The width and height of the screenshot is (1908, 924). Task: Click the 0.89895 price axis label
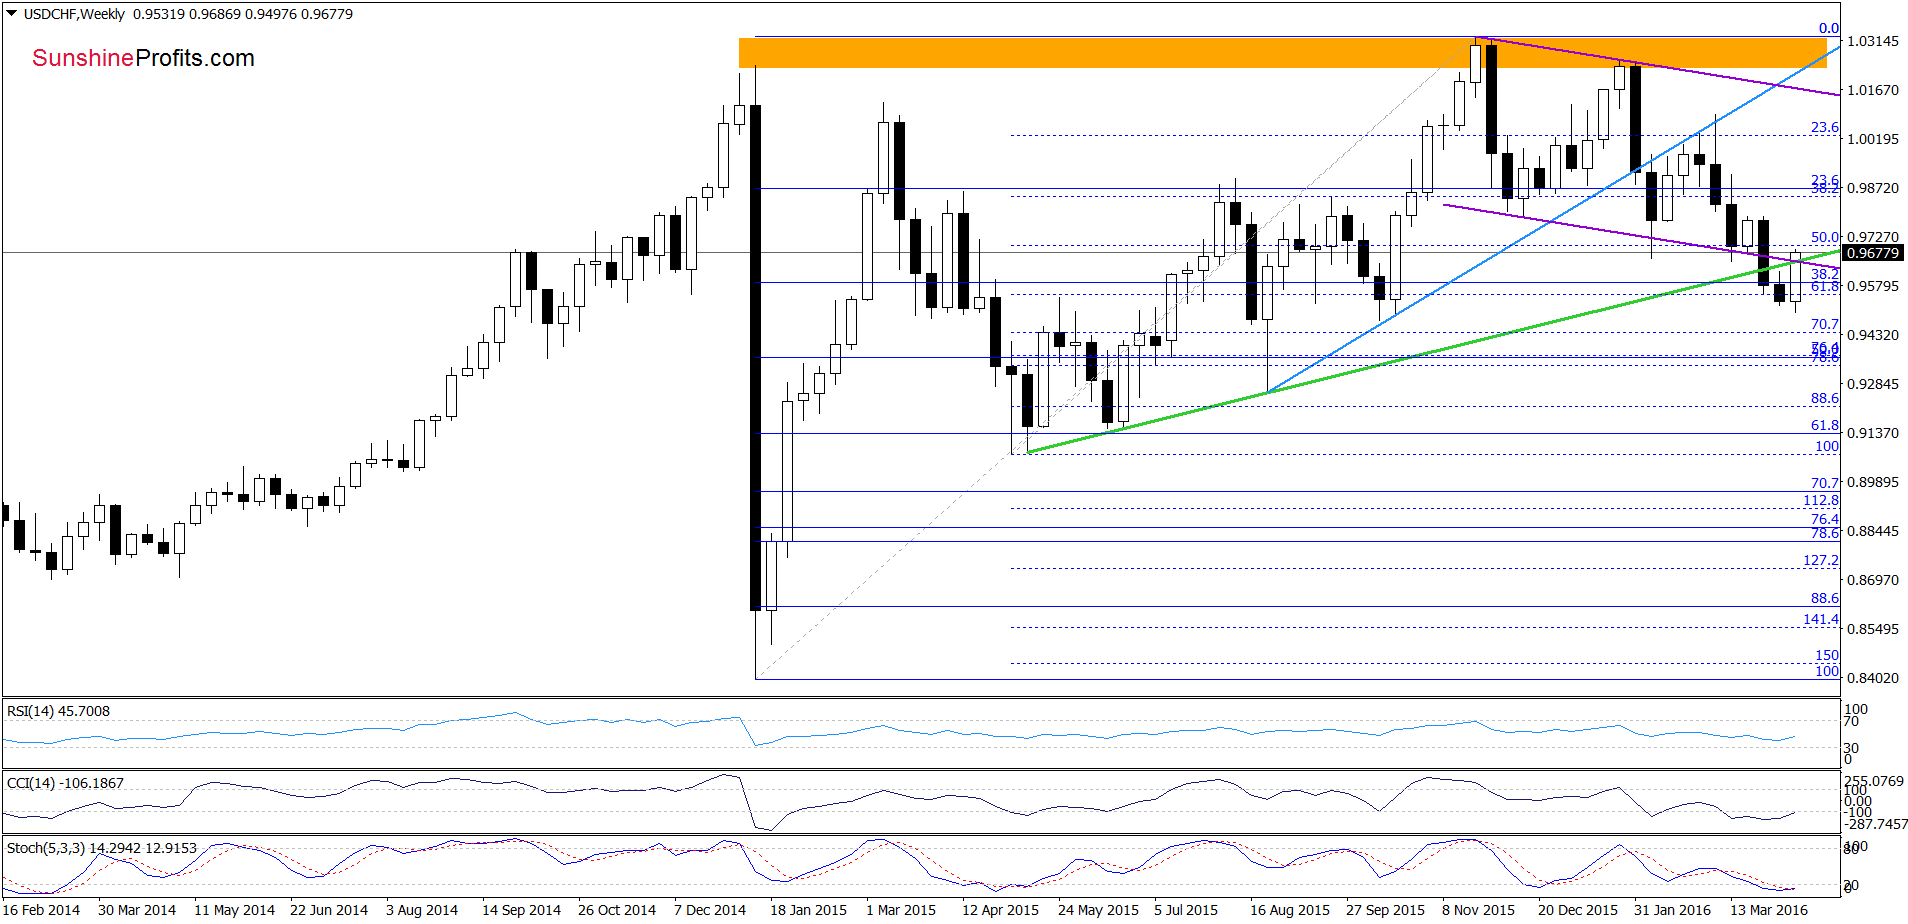(x=1872, y=482)
